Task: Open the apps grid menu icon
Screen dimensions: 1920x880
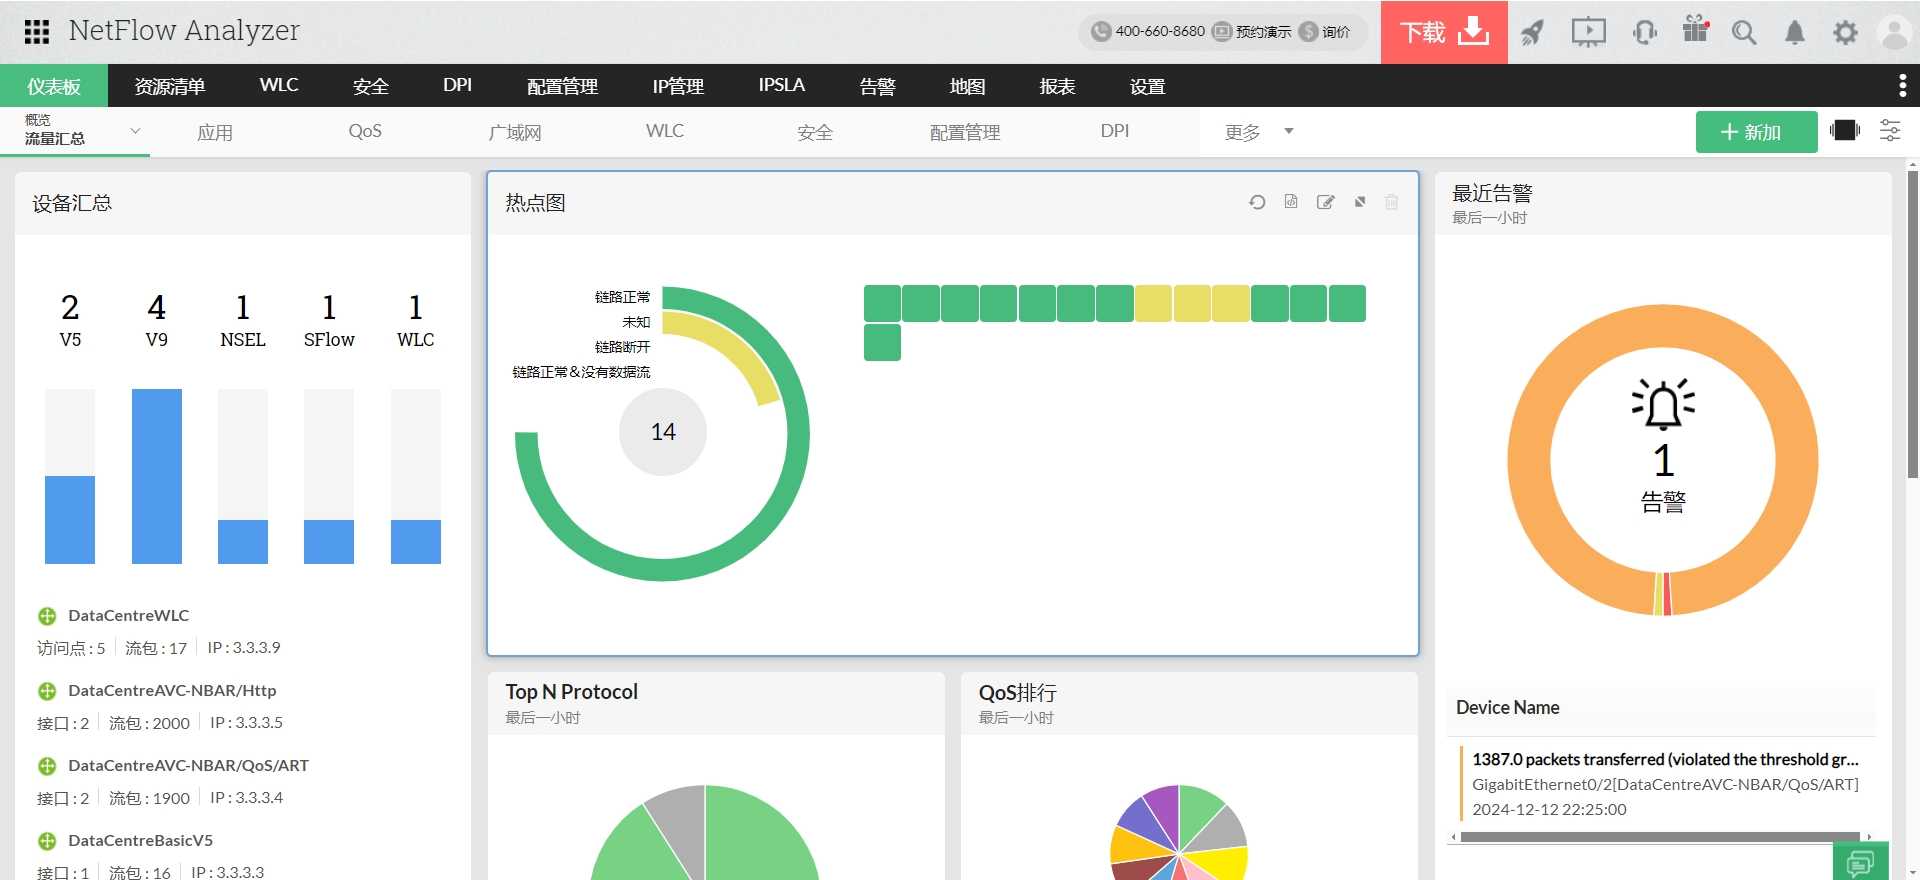Action: tap(37, 32)
